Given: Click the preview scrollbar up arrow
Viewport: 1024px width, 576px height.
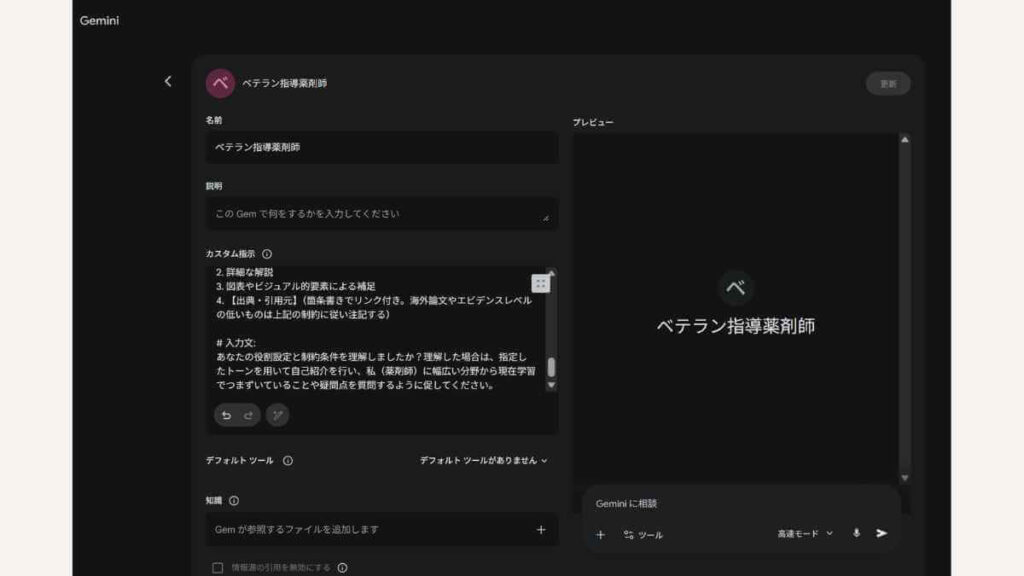Looking at the screenshot, I should pyautogui.click(x=904, y=140).
